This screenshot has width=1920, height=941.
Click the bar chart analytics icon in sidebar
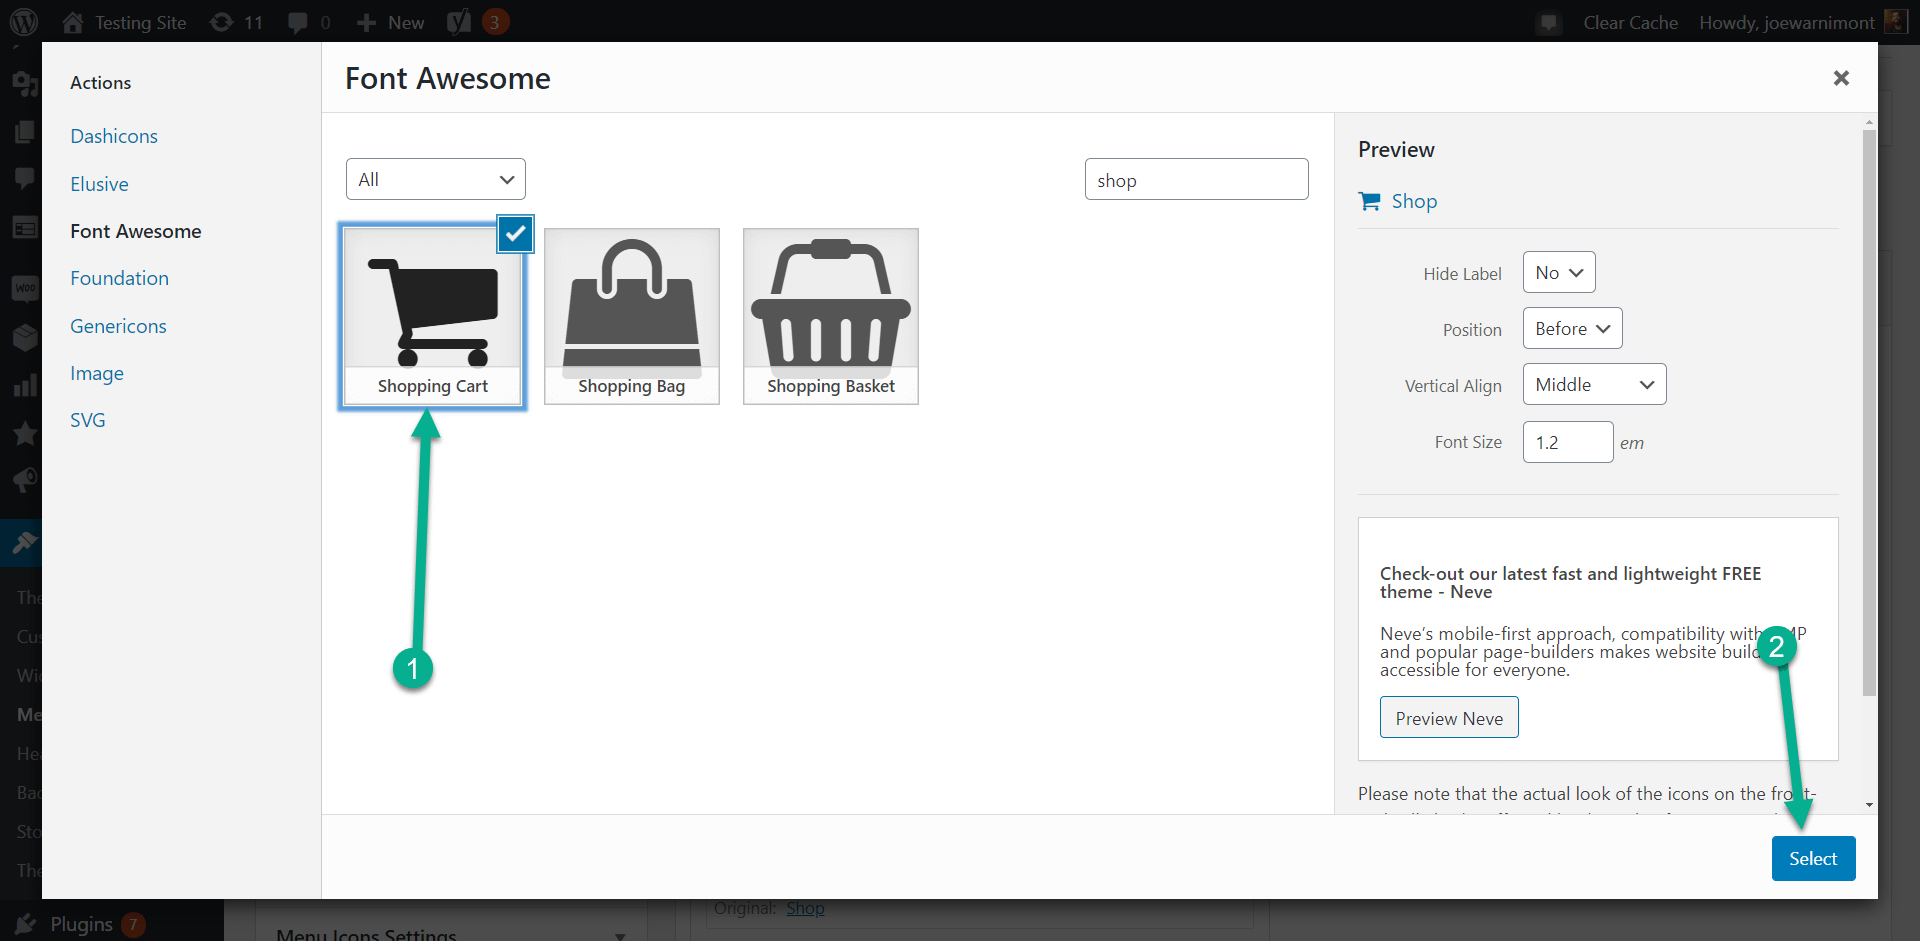point(24,385)
